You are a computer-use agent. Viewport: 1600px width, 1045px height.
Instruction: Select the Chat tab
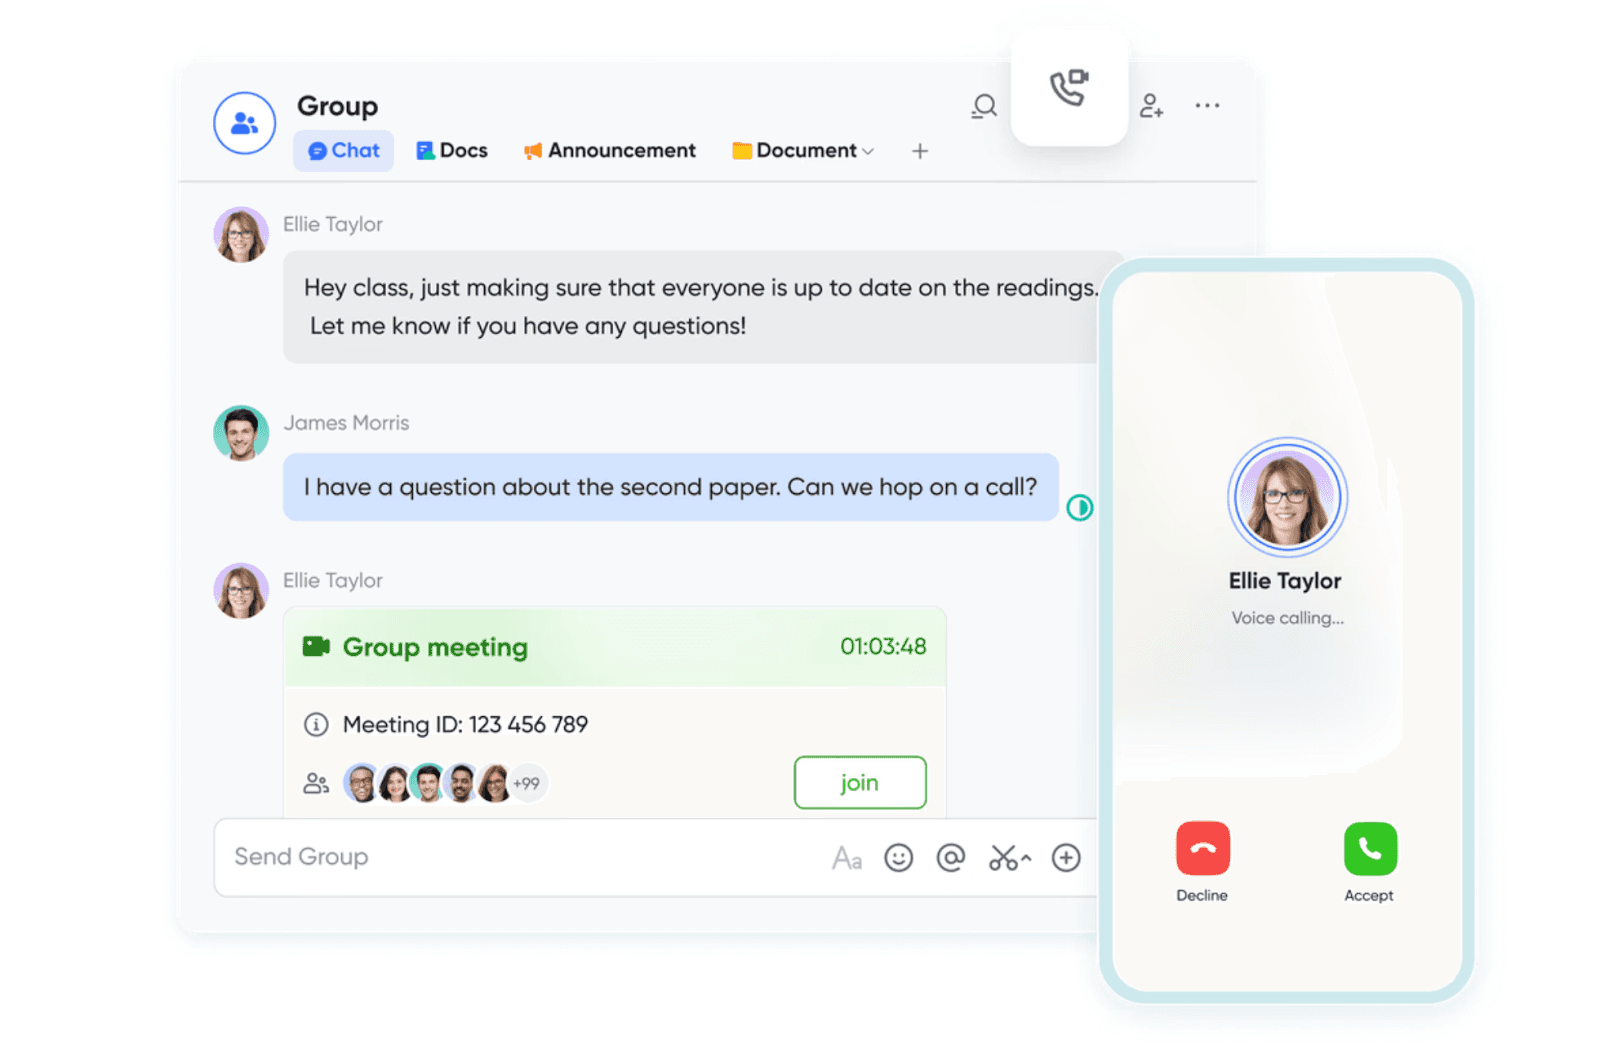[x=343, y=151]
